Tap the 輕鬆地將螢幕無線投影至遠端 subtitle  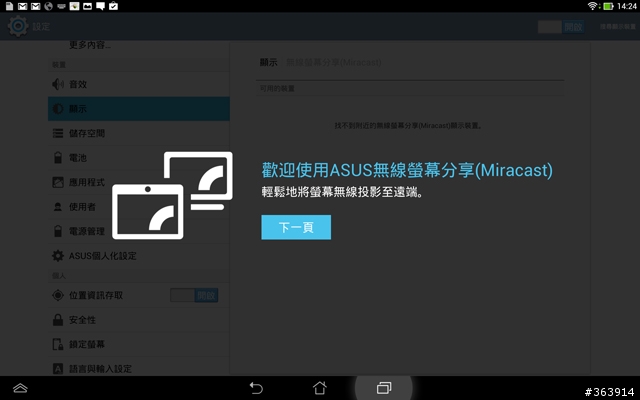[342, 192]
